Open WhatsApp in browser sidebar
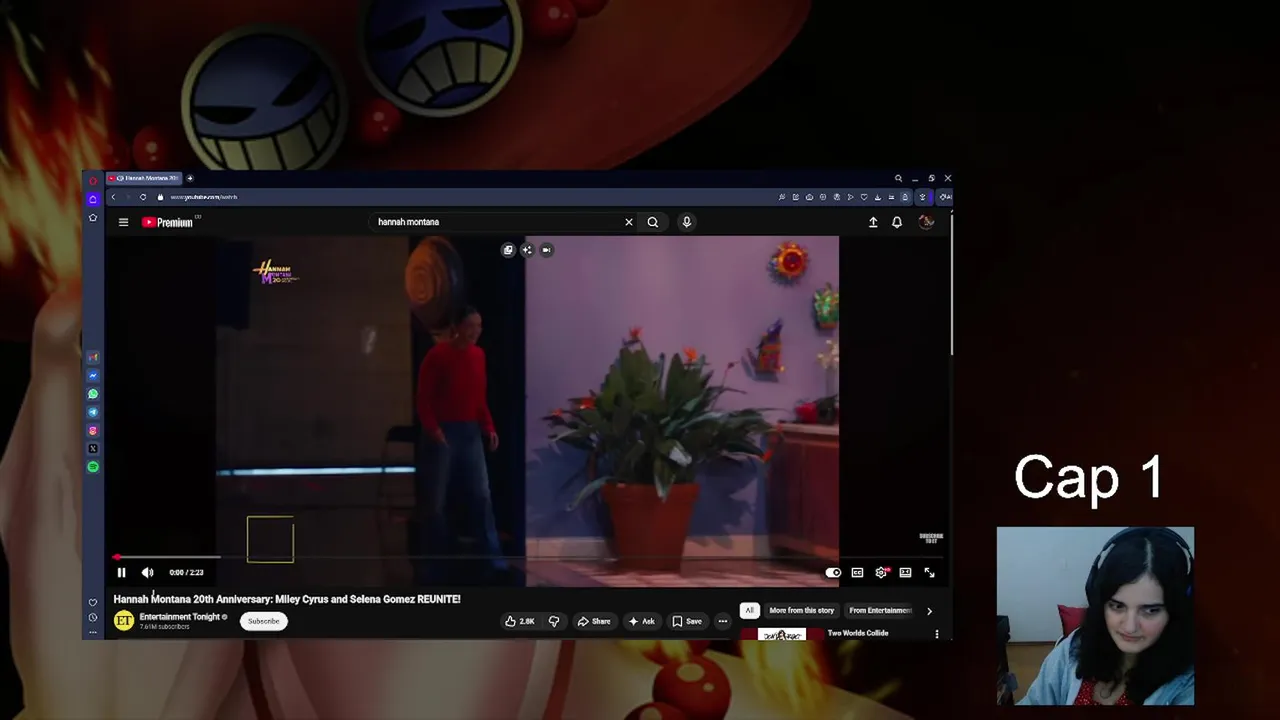Image resolution: width=1280 pixels, height=720 pixels. click(93, 394)
